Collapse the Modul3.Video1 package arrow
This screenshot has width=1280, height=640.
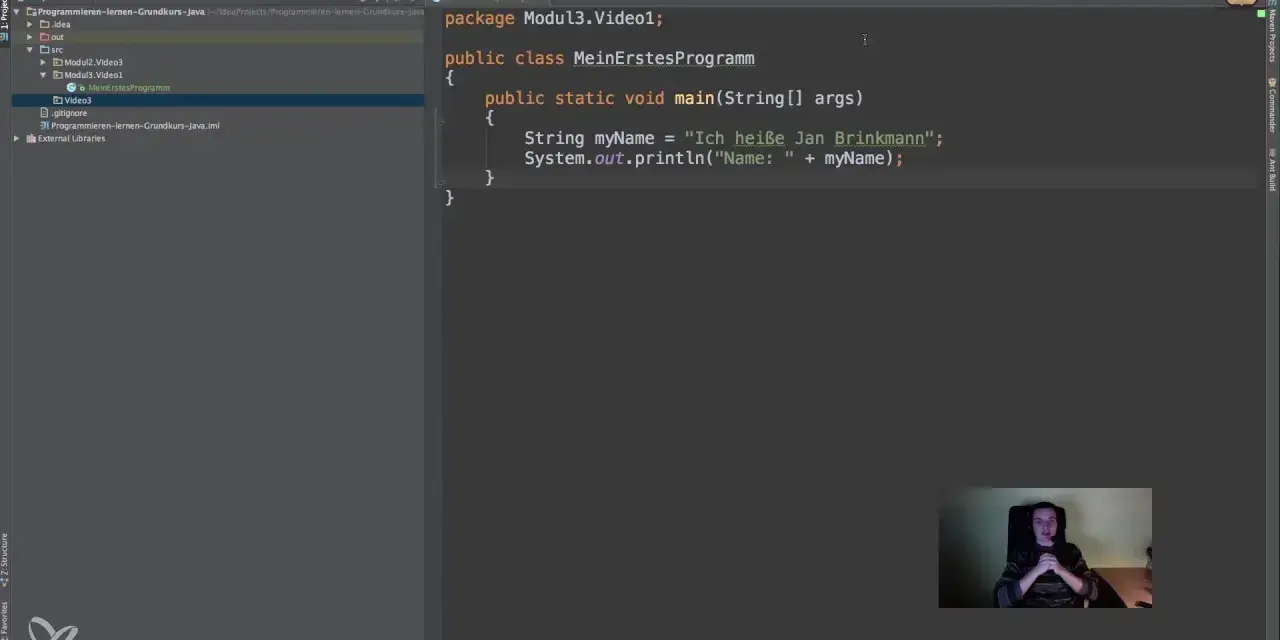43,75
